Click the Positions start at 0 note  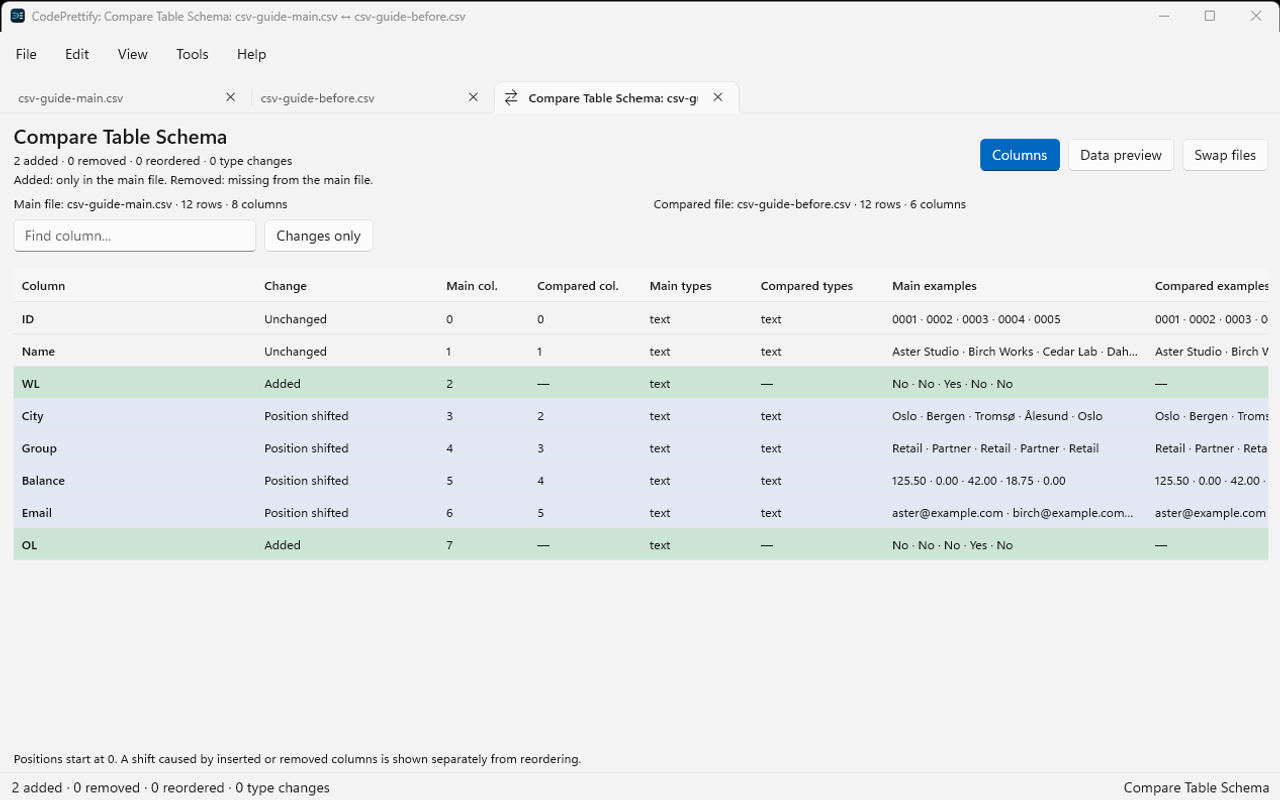click(x=297, y=759)
